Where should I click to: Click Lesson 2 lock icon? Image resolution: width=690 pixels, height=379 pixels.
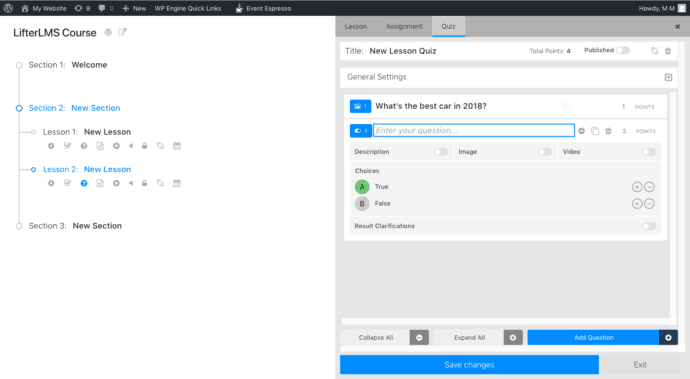tap(144, 183)
